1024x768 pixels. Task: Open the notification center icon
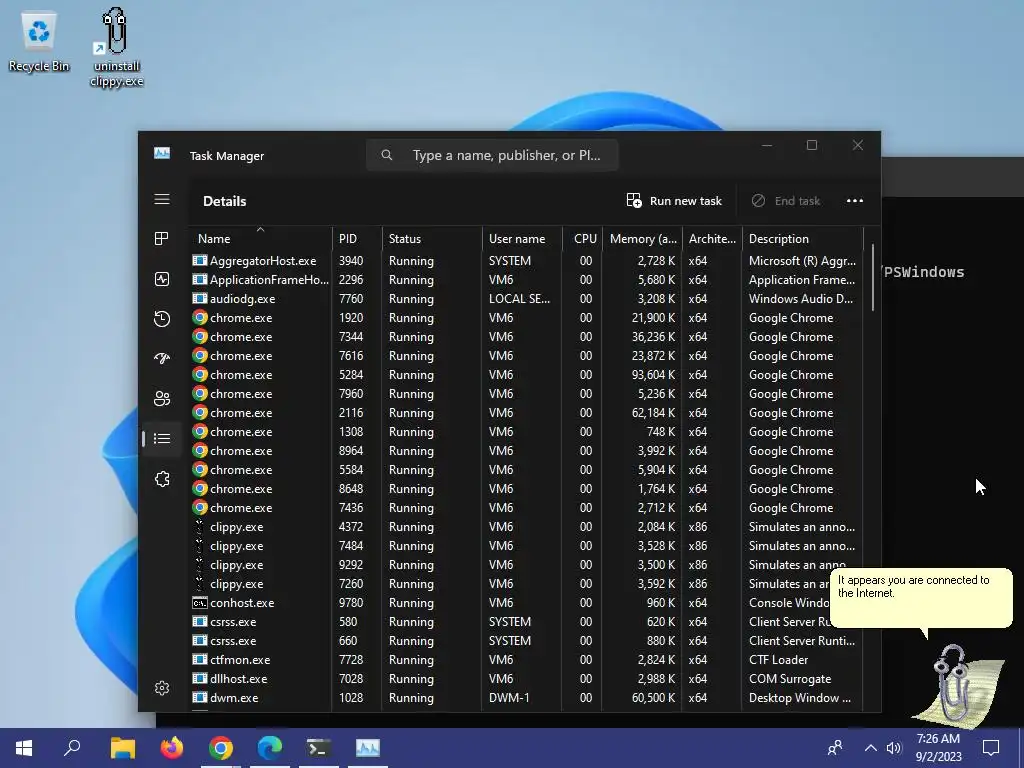[x=991, y=748]
